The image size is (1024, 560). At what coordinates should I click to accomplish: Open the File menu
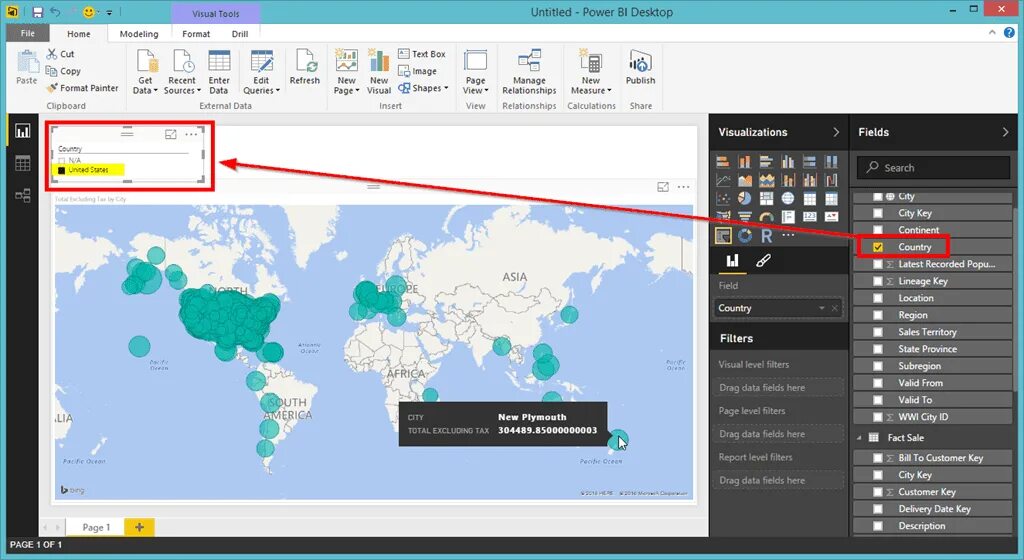(27, 33)
